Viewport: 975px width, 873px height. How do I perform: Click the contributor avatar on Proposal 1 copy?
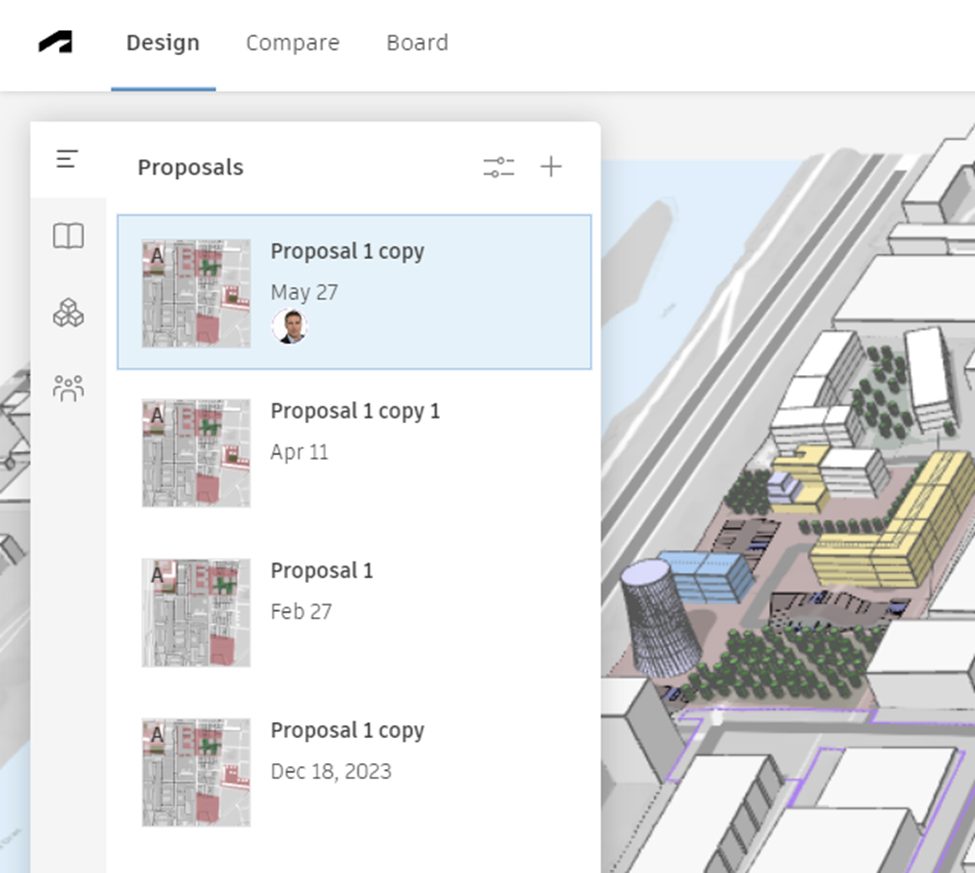coord(292,329)
